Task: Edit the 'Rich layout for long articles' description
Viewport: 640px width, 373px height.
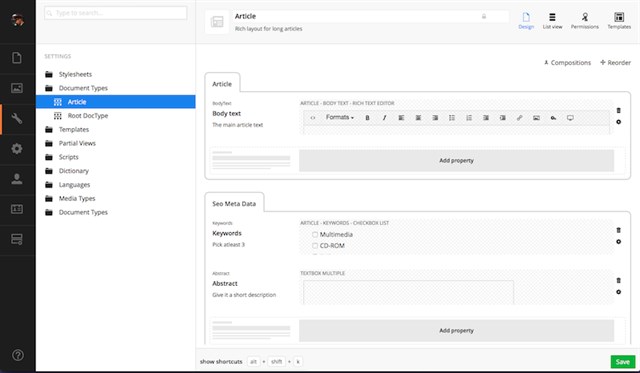Action: point(269,29)
